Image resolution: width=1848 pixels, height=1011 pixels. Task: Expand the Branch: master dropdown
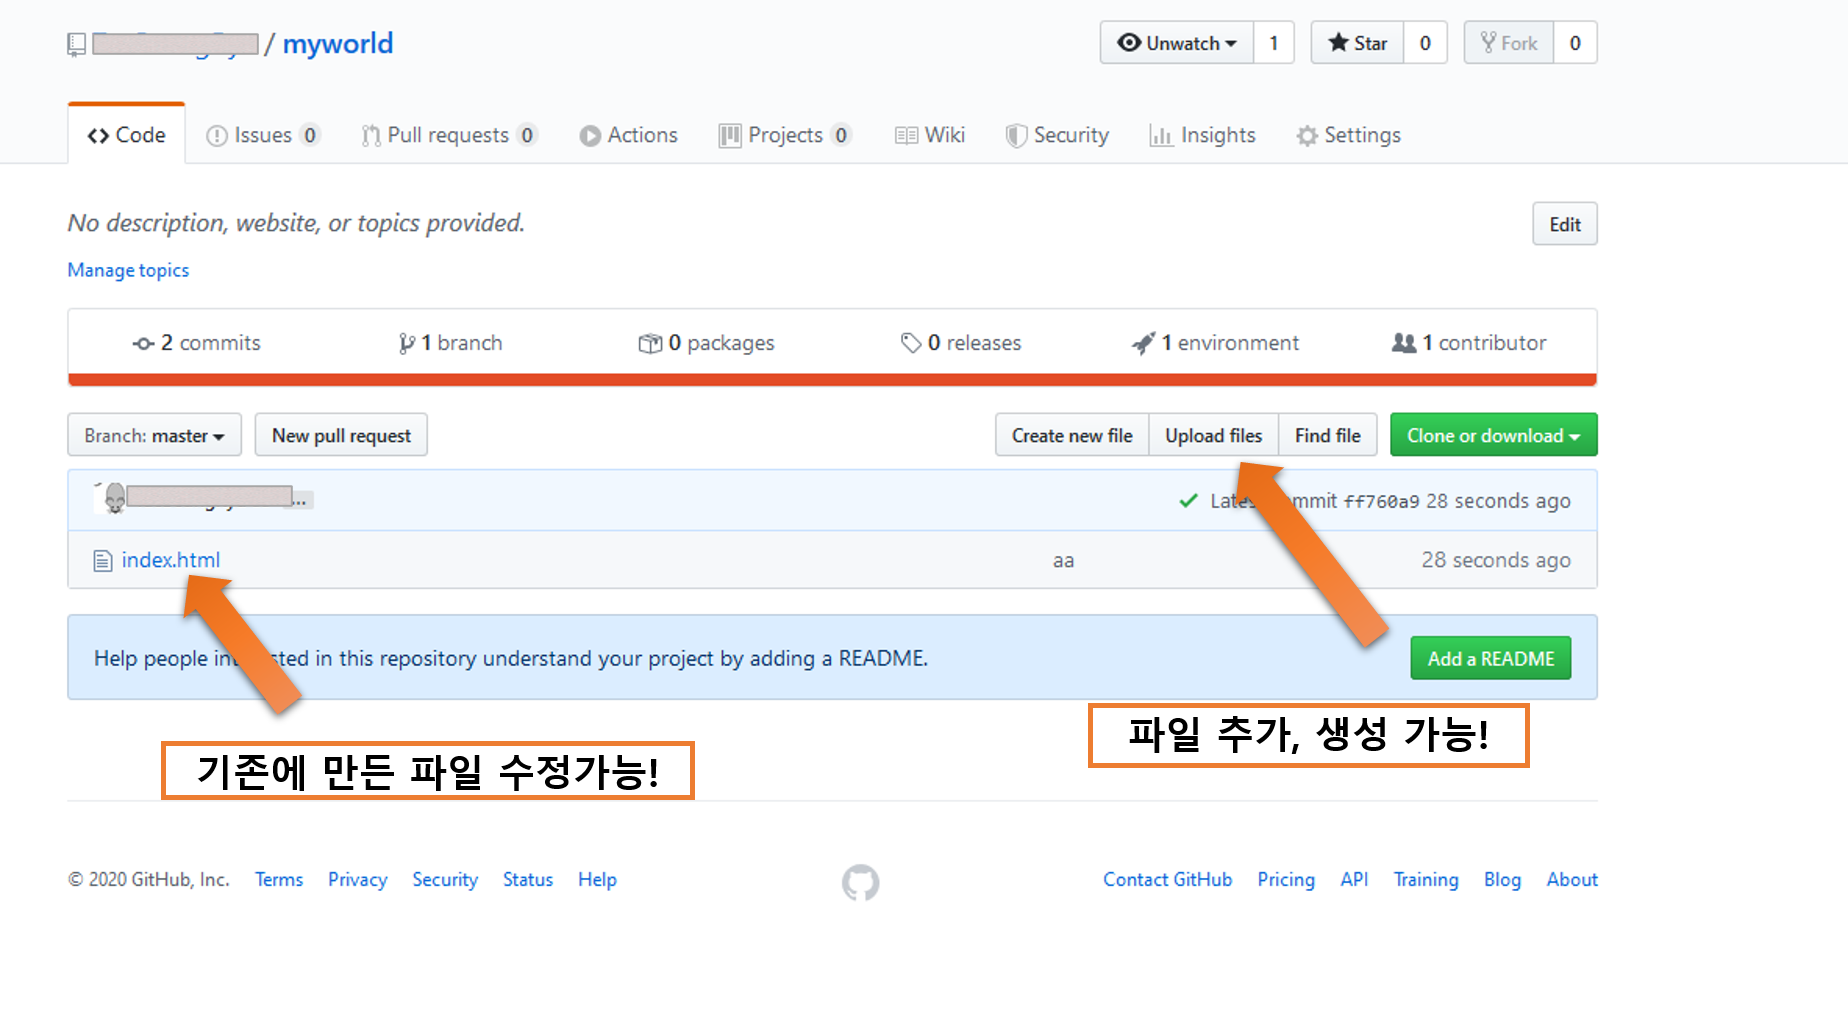point(154,435)
